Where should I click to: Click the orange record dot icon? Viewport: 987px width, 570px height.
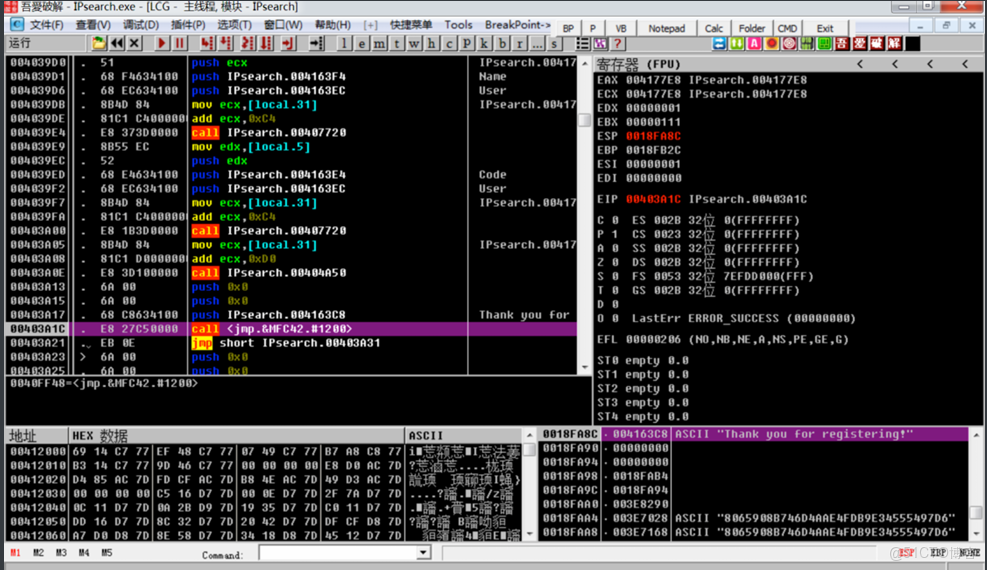point(772,43)
